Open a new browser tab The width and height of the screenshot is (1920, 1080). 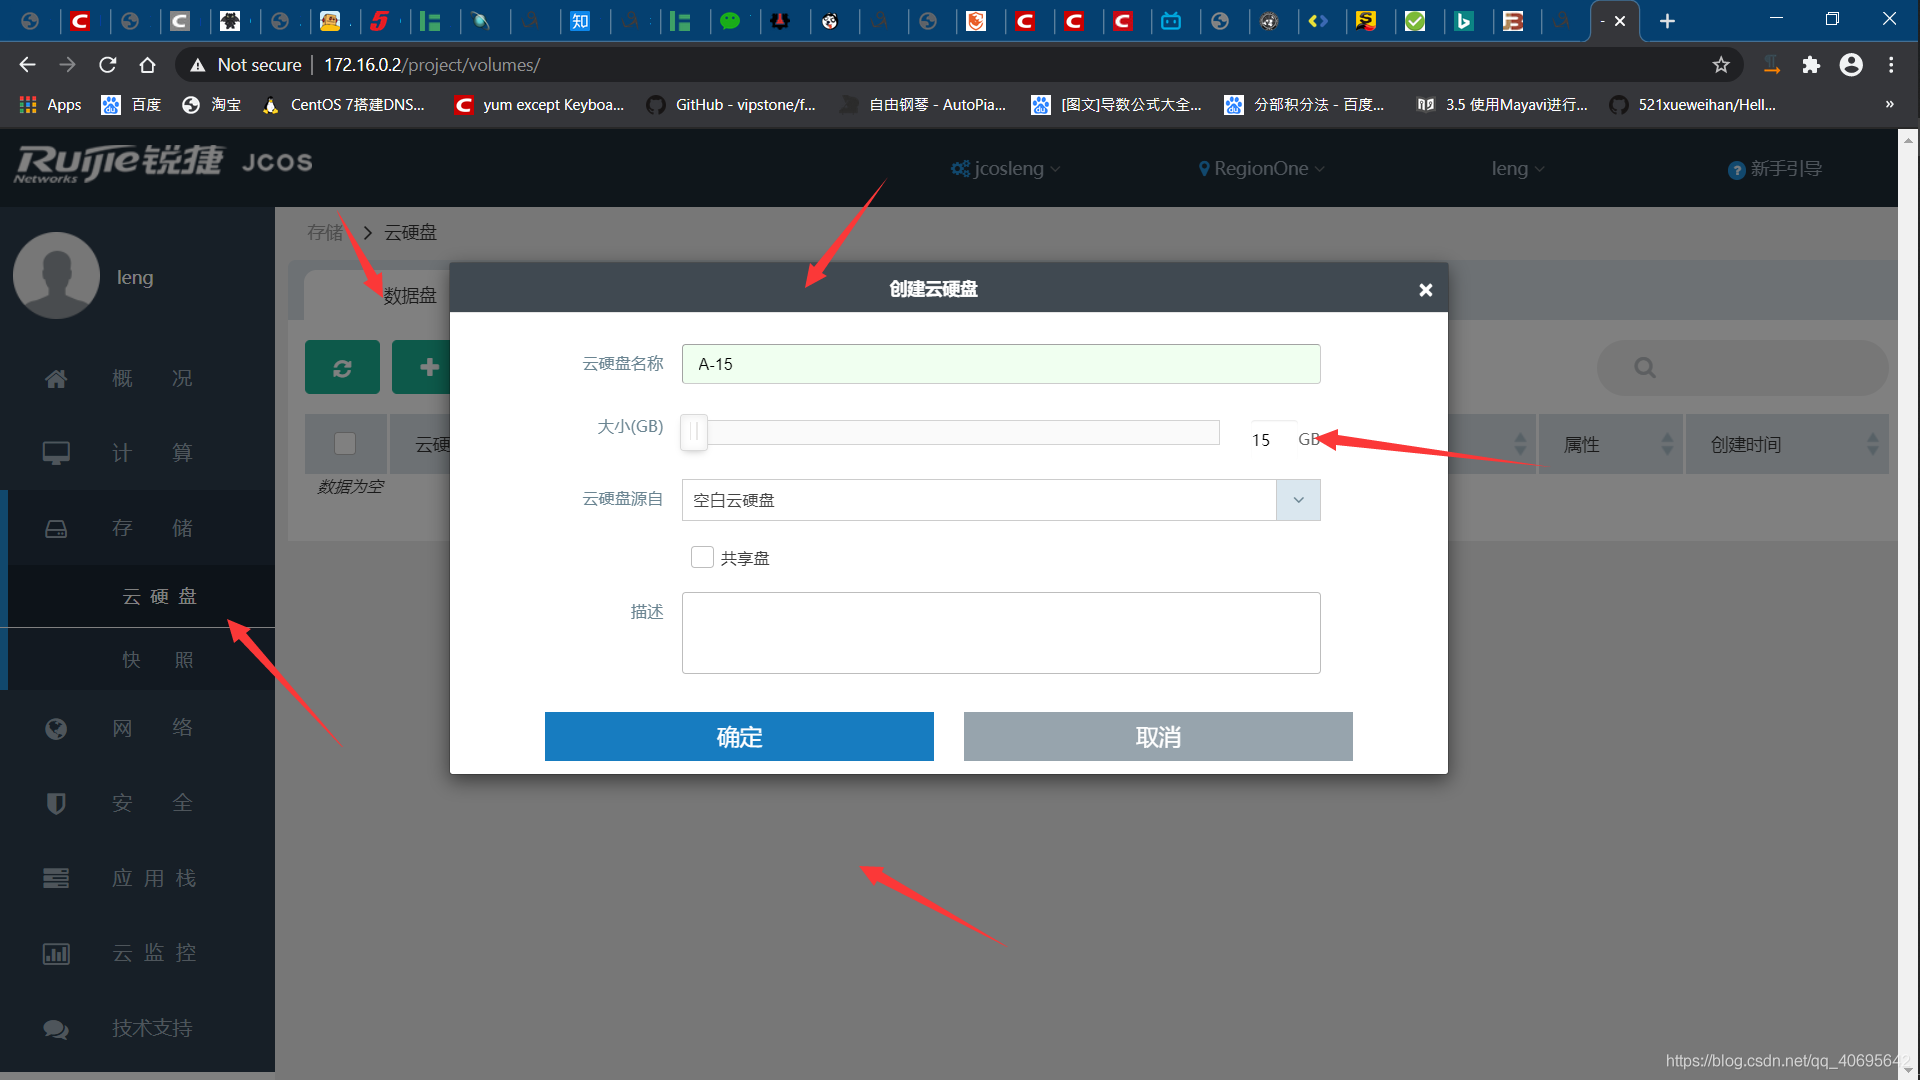1667,21
